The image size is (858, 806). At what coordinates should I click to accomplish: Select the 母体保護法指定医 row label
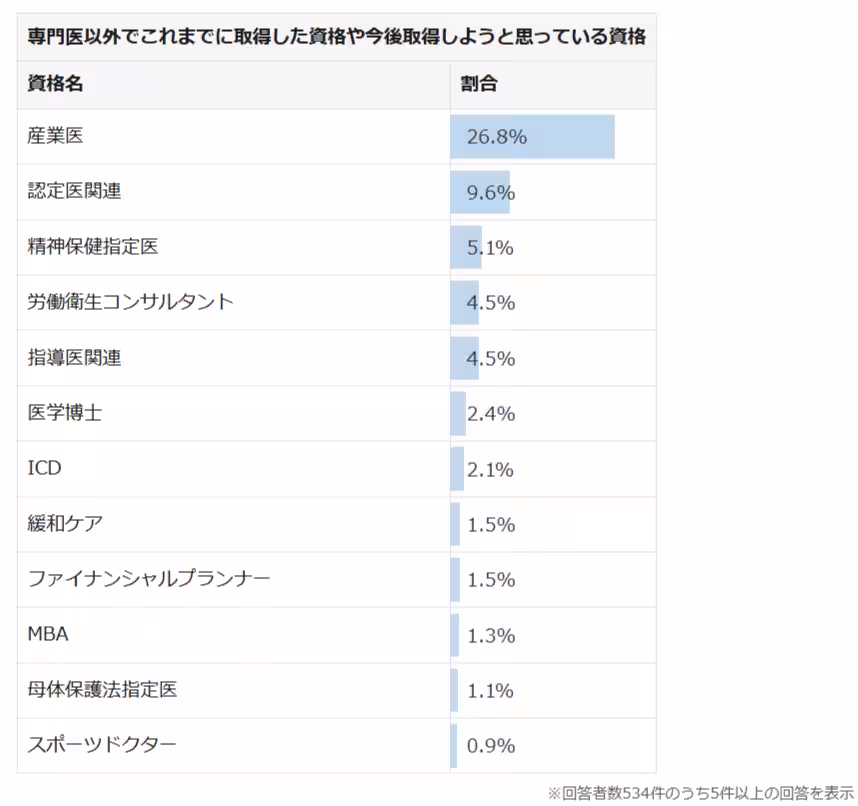point(102,689)
